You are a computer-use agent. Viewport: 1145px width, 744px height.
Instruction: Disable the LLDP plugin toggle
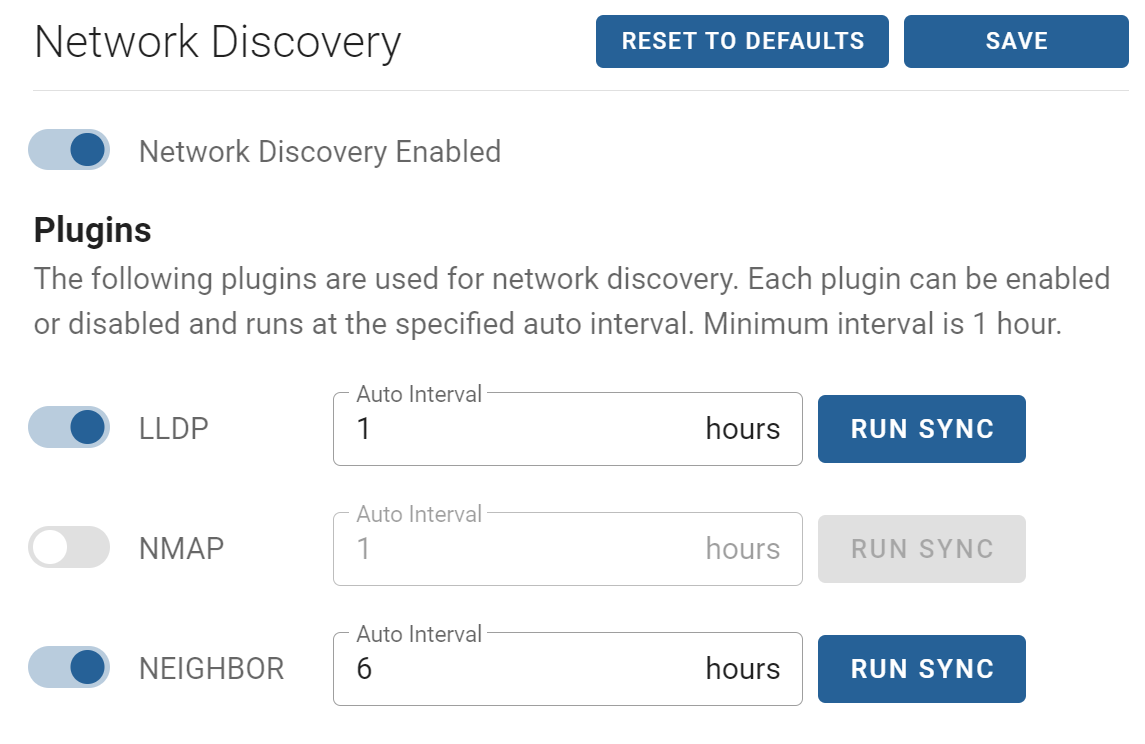tap(69, 428)
